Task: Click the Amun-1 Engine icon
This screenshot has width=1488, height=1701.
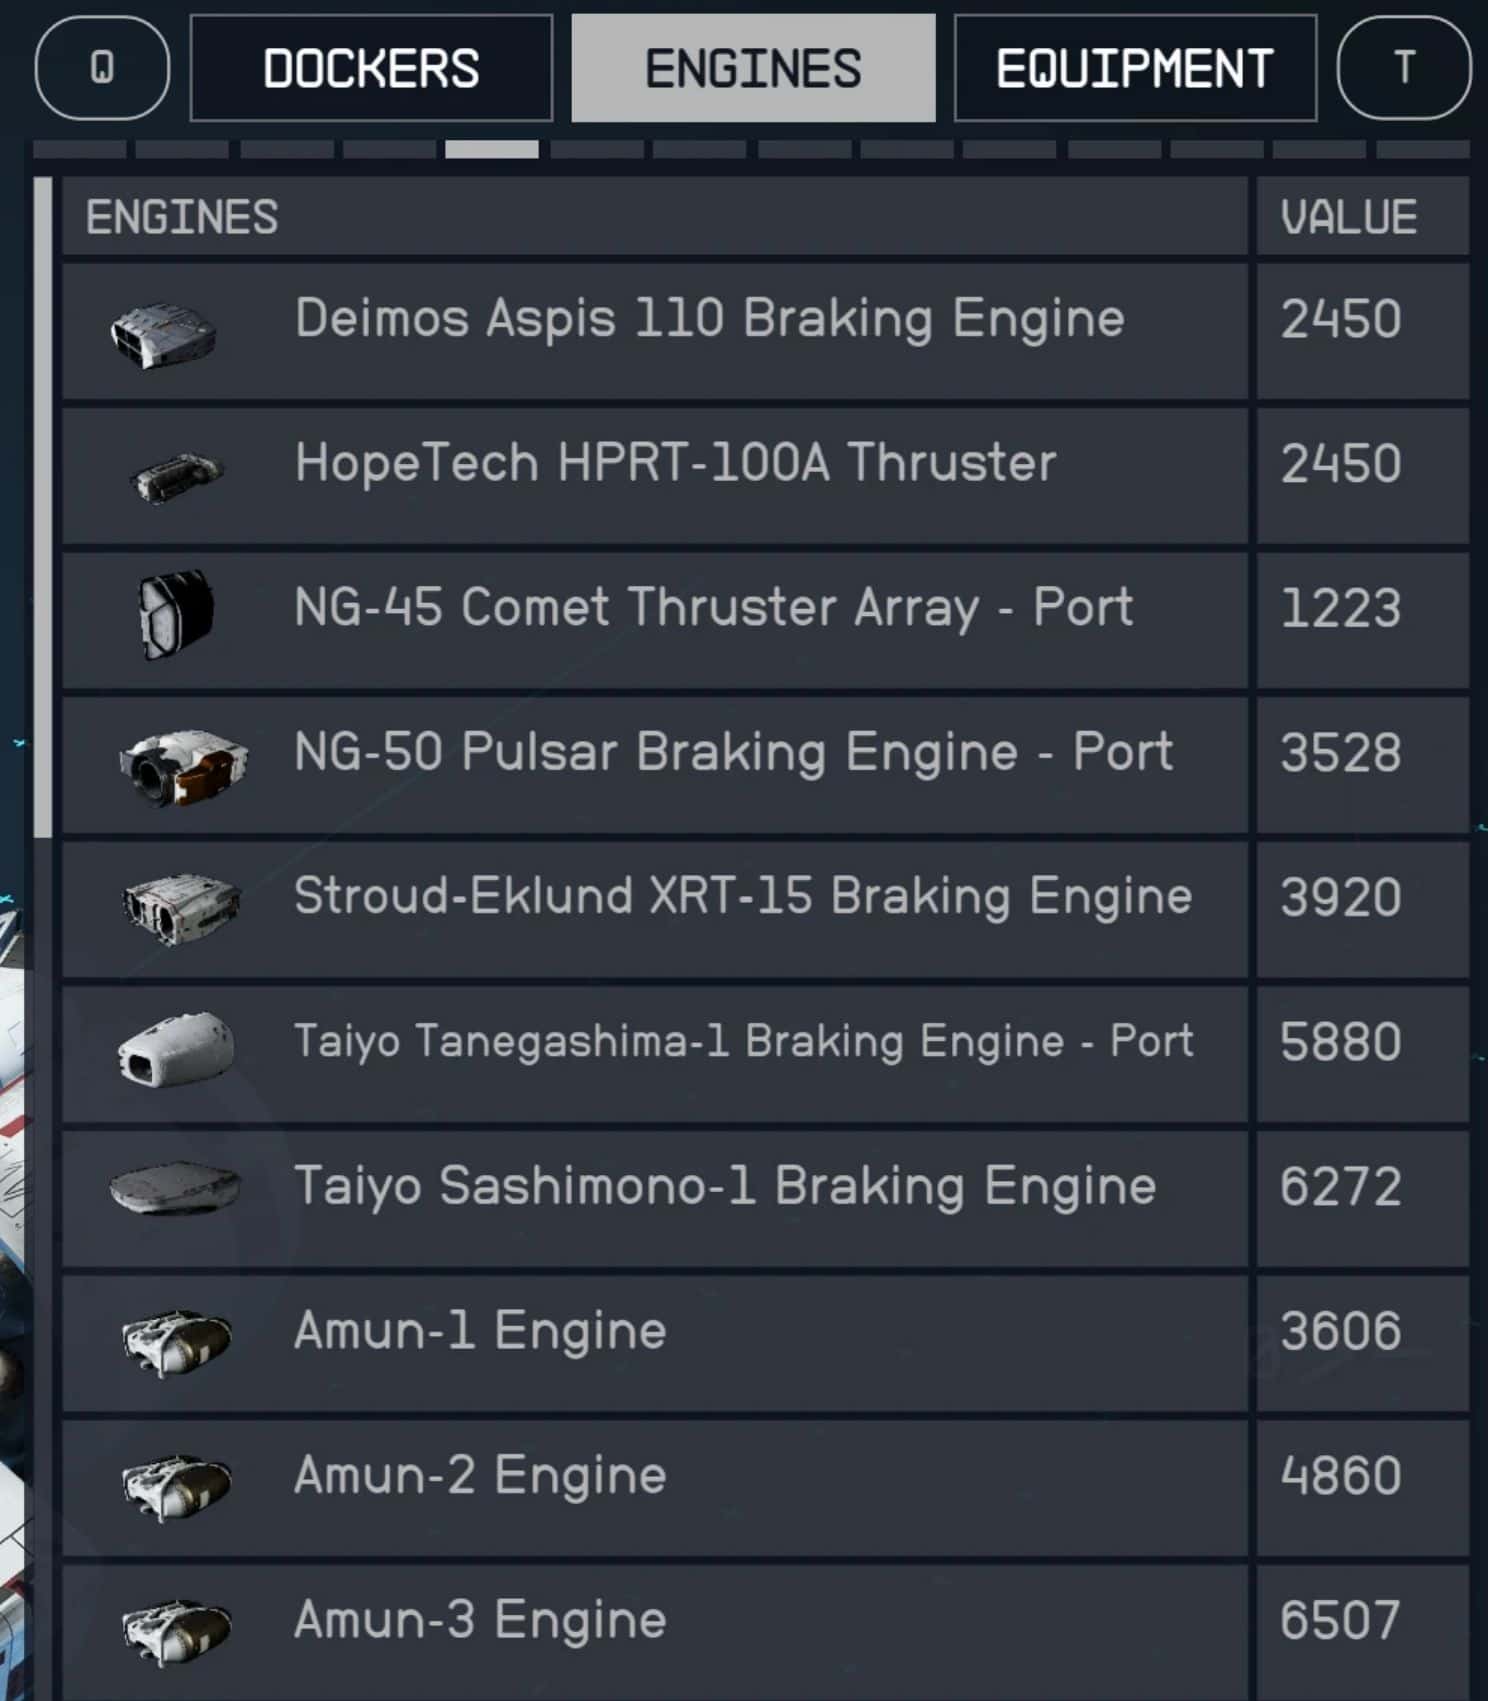Action: (176, 1341)
